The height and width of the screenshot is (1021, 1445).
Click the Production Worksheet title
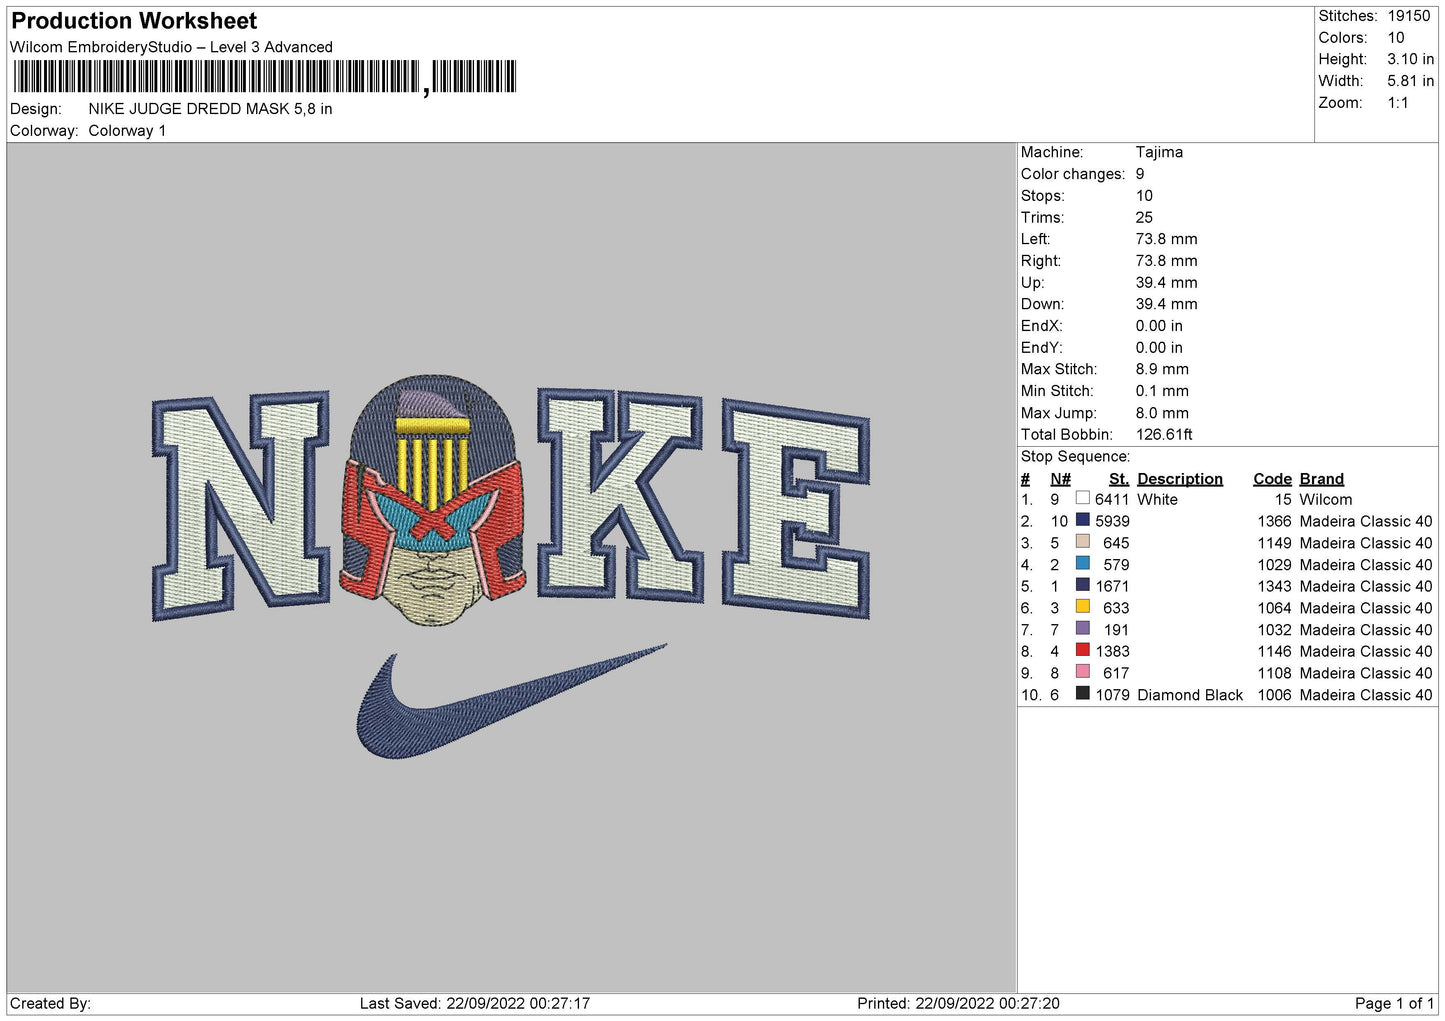134,21
